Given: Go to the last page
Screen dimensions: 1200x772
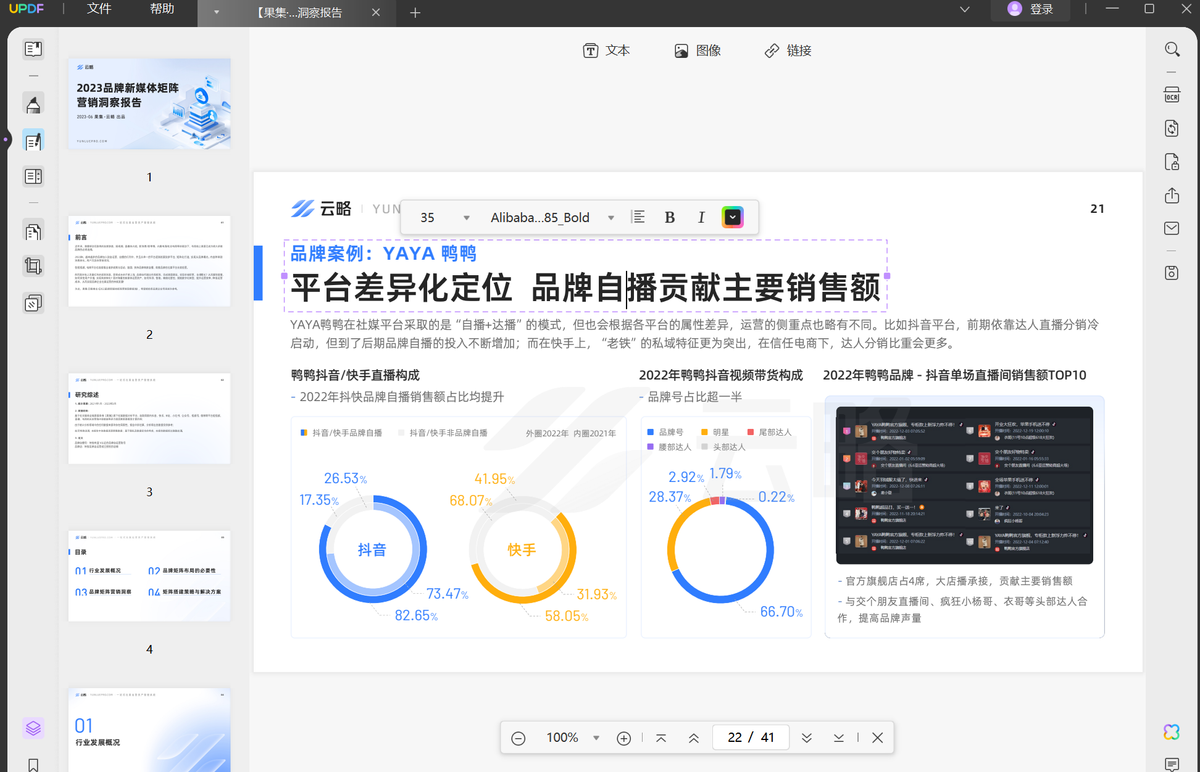Looking at the screenshot, I should pyautogui.click(x=839, y=738).
